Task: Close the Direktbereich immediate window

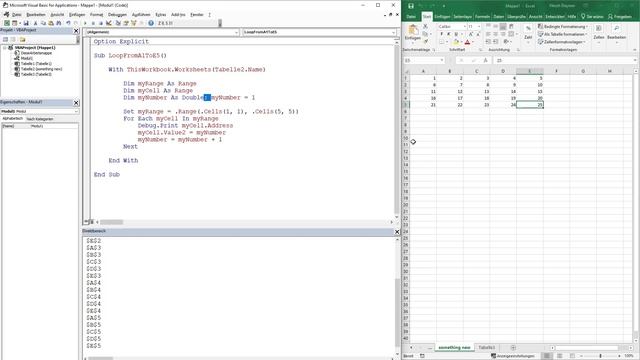Action: tap(397, 231)
